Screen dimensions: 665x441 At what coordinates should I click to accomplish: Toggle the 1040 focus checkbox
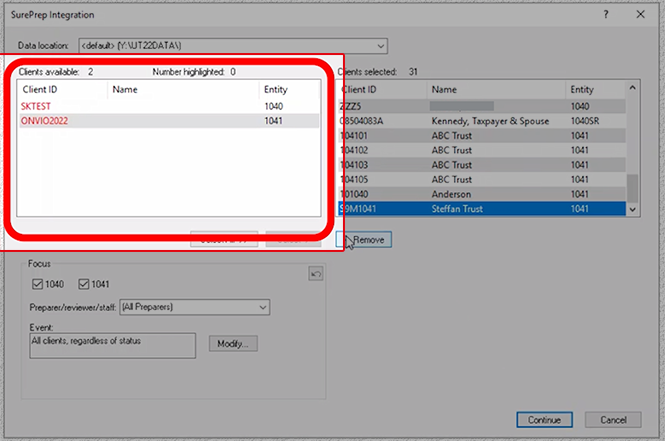(38, 286)
